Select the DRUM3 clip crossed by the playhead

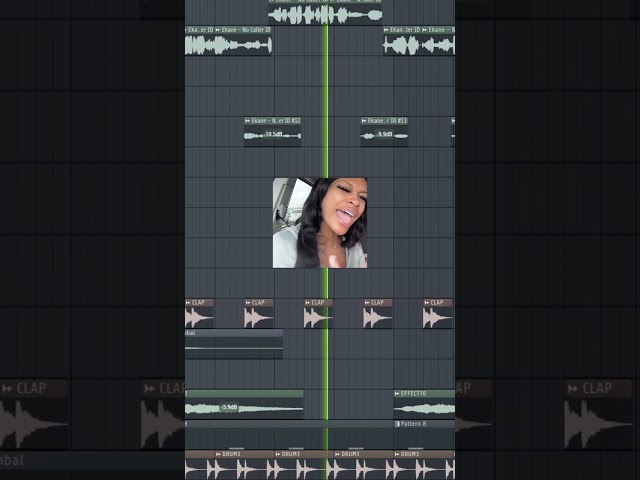(x=303, y=465)
